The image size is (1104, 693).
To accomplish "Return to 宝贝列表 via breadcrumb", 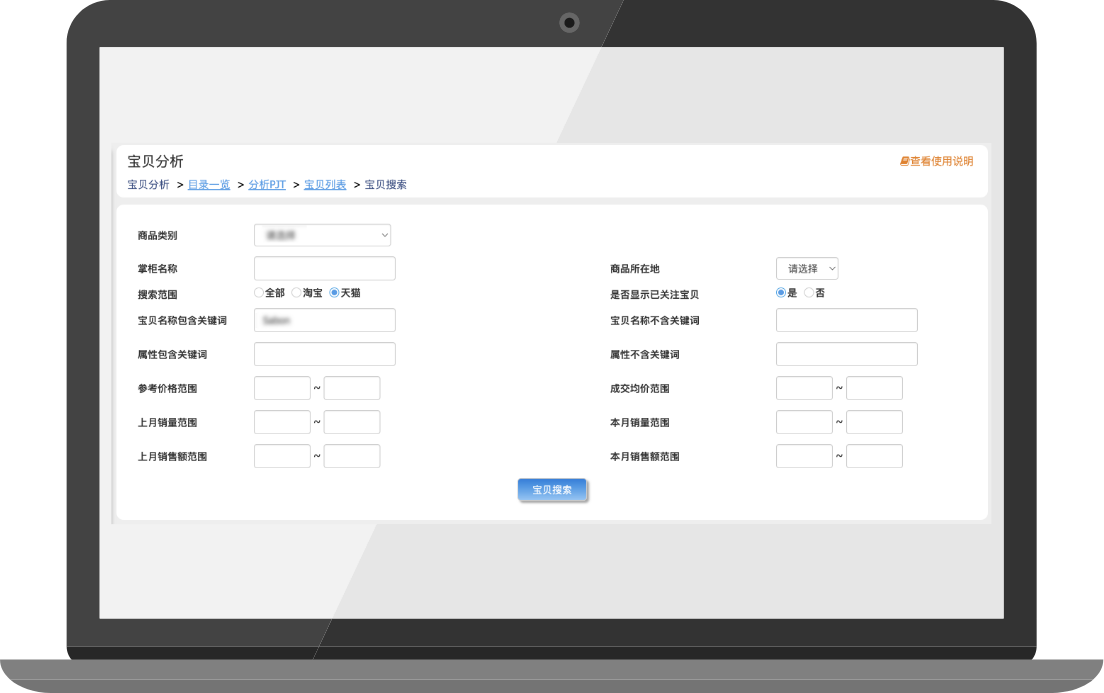I will tap(325, 185).
